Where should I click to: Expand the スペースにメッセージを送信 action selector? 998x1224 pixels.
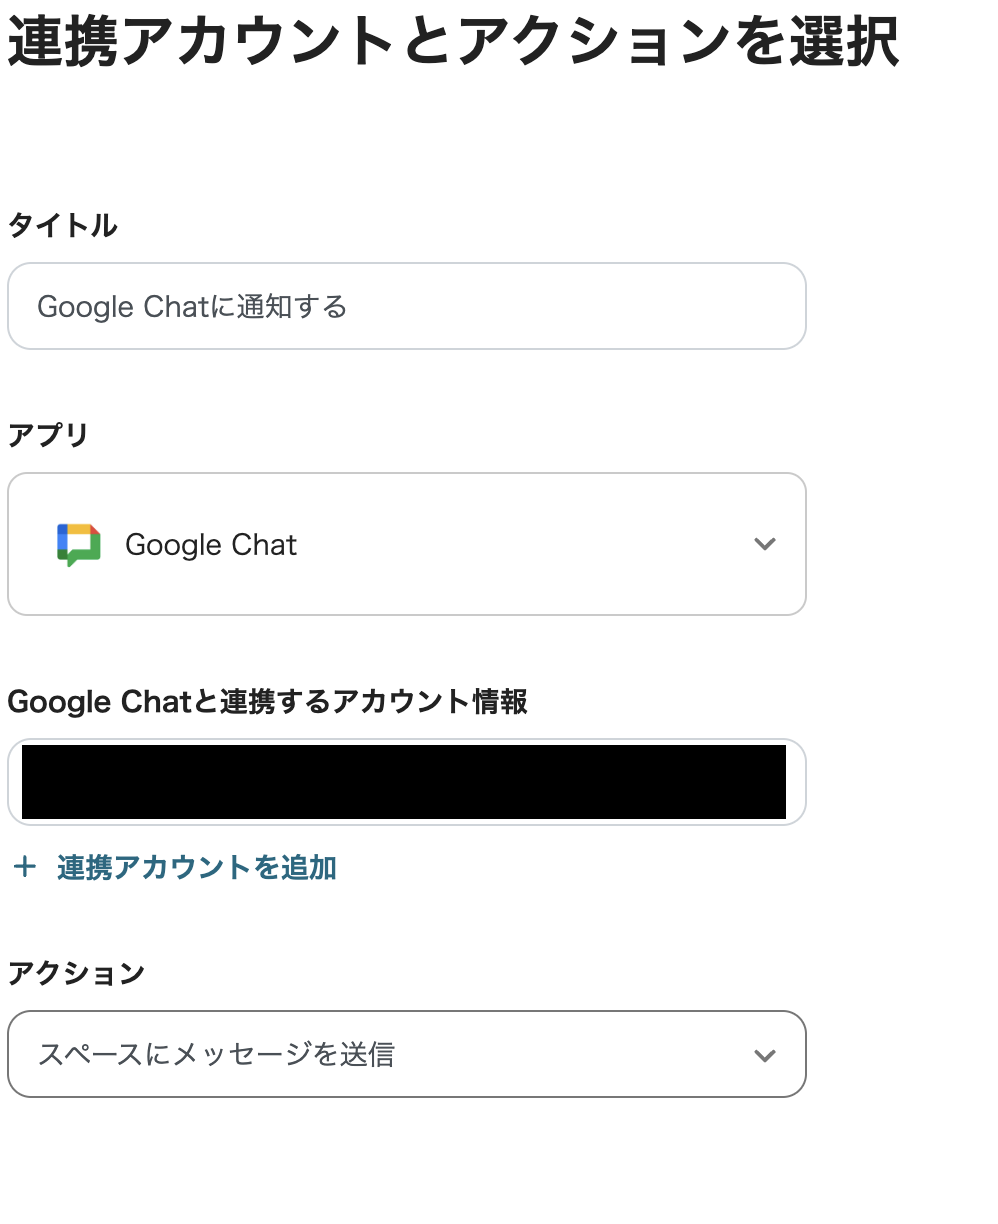click(x=406, y=1054)
